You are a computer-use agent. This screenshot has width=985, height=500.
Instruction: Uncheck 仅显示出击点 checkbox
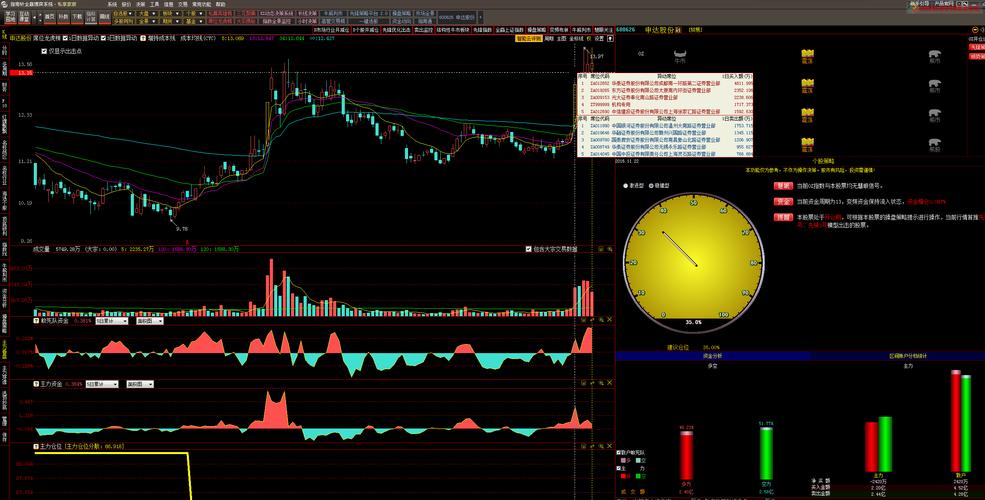[x=43, y=51]
